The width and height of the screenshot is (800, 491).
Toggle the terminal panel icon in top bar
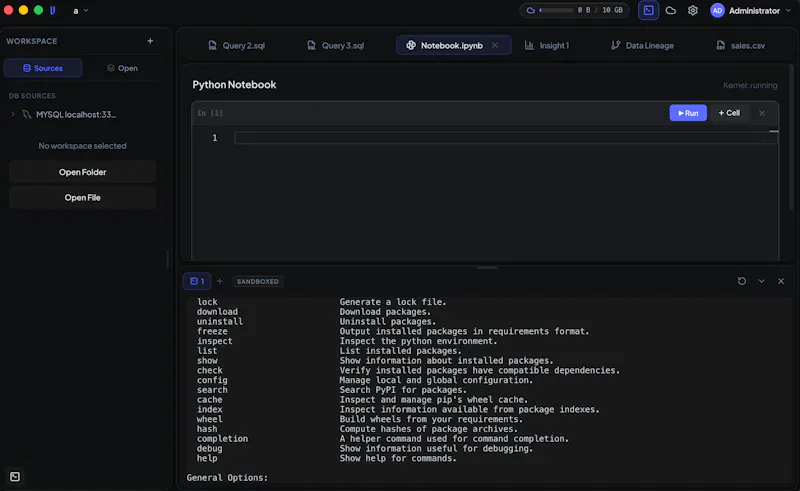pos(648,10)
